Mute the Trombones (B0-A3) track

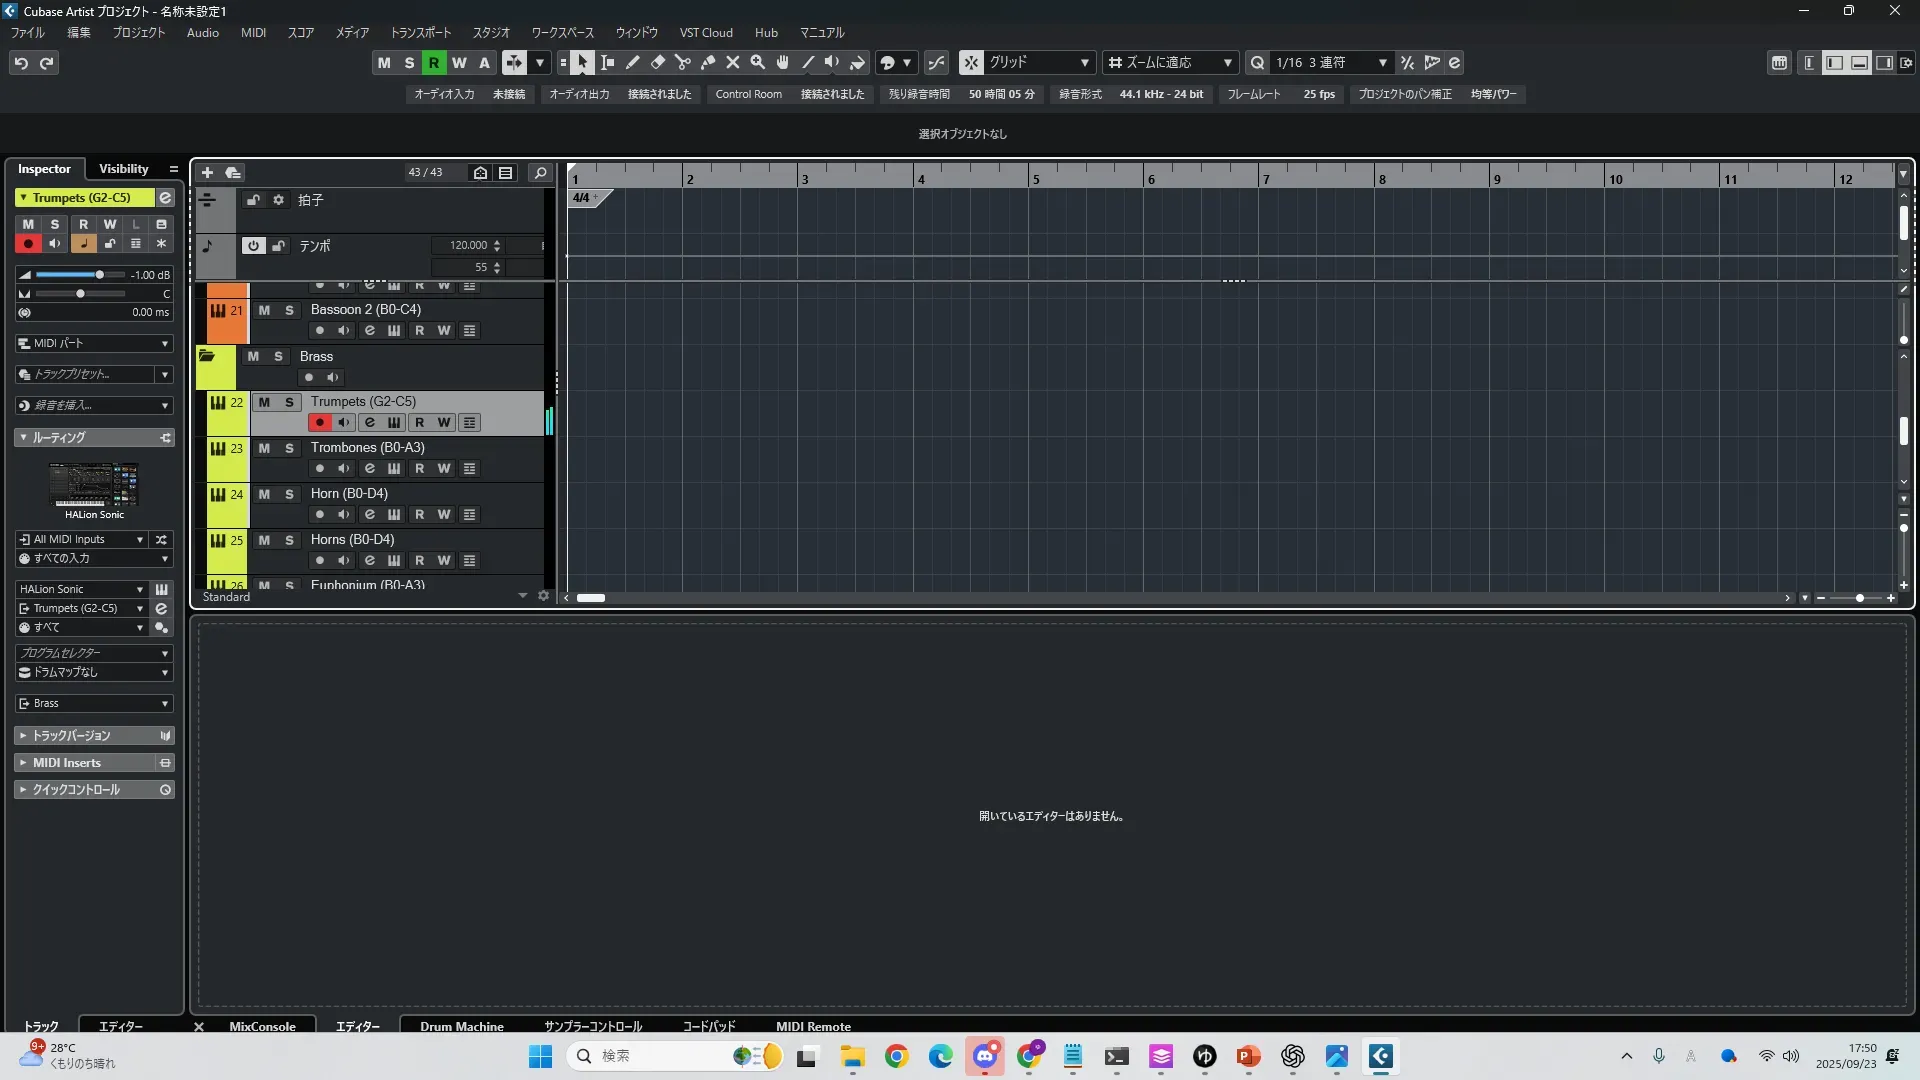[x=264, y=448]
